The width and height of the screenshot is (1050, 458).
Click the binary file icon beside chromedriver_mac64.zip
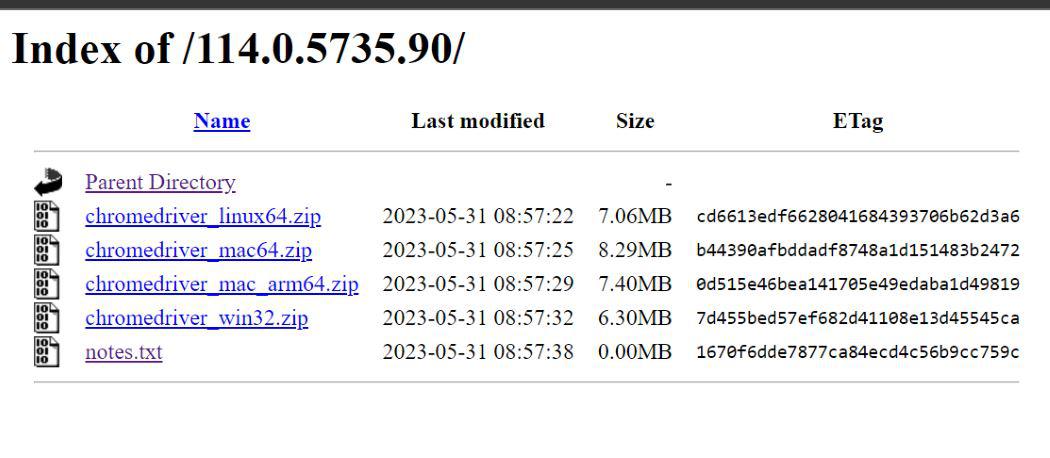[x=47, y=250]
